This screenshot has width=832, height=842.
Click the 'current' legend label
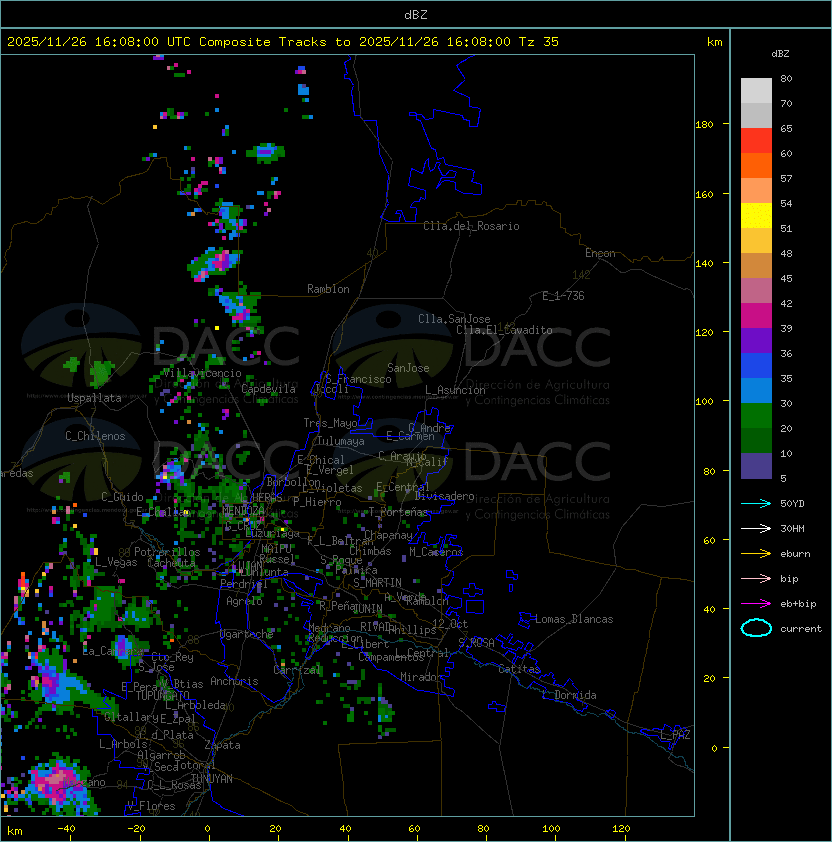tap(801, 628)
